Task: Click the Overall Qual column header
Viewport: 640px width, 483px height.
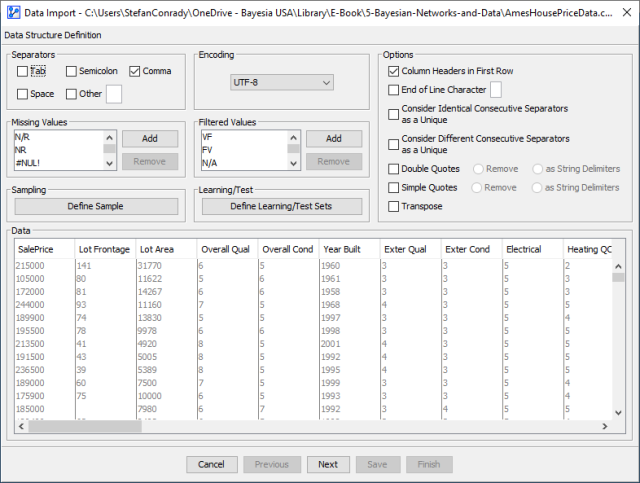Action: 228,249
